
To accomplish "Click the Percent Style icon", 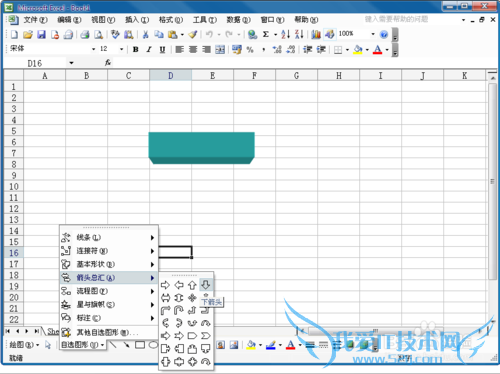I will point(250,50).
